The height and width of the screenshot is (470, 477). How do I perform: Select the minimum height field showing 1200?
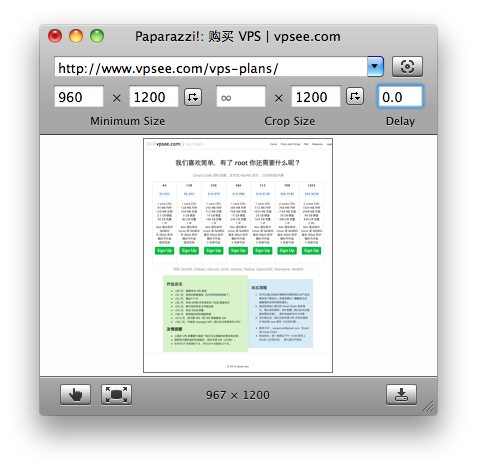(154, 97)
